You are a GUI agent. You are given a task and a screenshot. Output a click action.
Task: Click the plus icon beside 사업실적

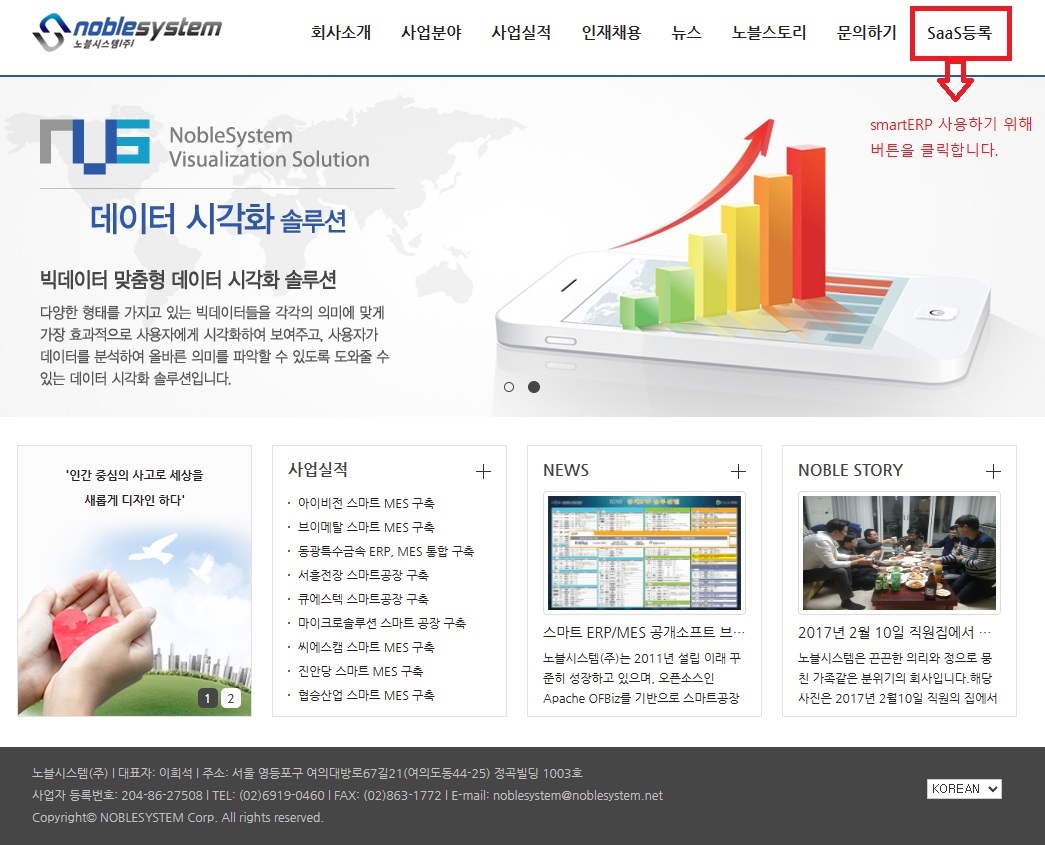point(483,471)
